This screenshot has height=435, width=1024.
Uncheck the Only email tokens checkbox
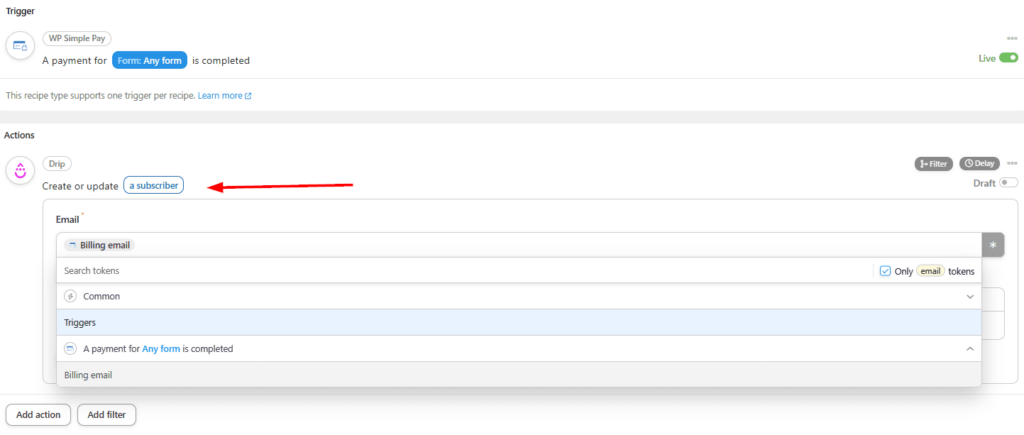pos(884,271)
